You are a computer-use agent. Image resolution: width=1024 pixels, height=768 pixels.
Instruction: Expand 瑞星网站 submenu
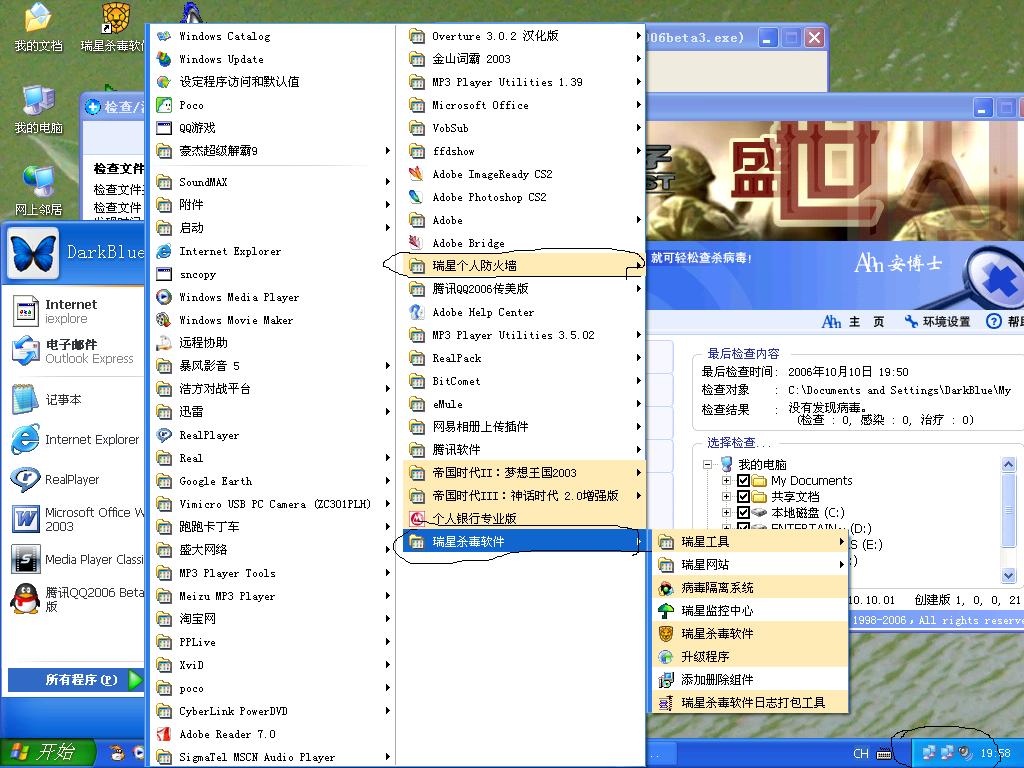[x=750, y=565]
